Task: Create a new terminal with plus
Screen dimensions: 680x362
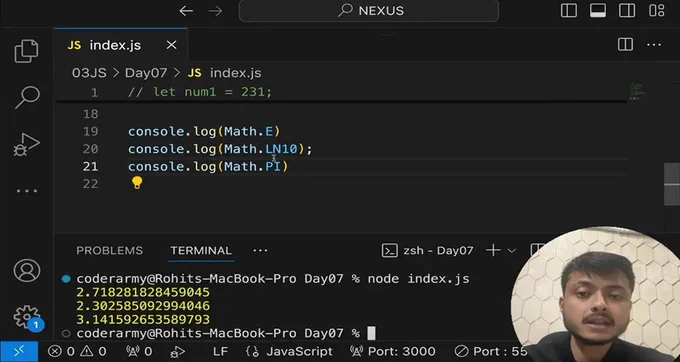Action: pyautogui.click(x=493, y=251)
